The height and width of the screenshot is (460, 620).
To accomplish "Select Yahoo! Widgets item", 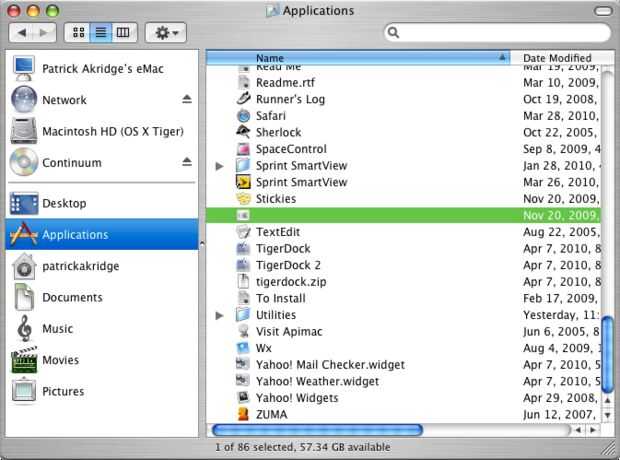I will pyautogui.click(x=297, y=398).
